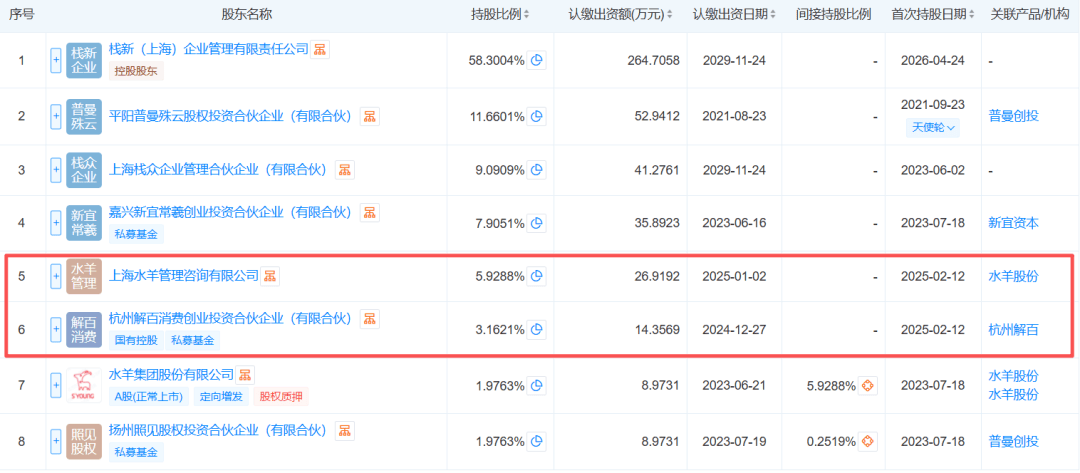This screenshot has height=473, width=1080.
Task: Open 普曼创投 related product in row 8
Action: coord(1013,441)
